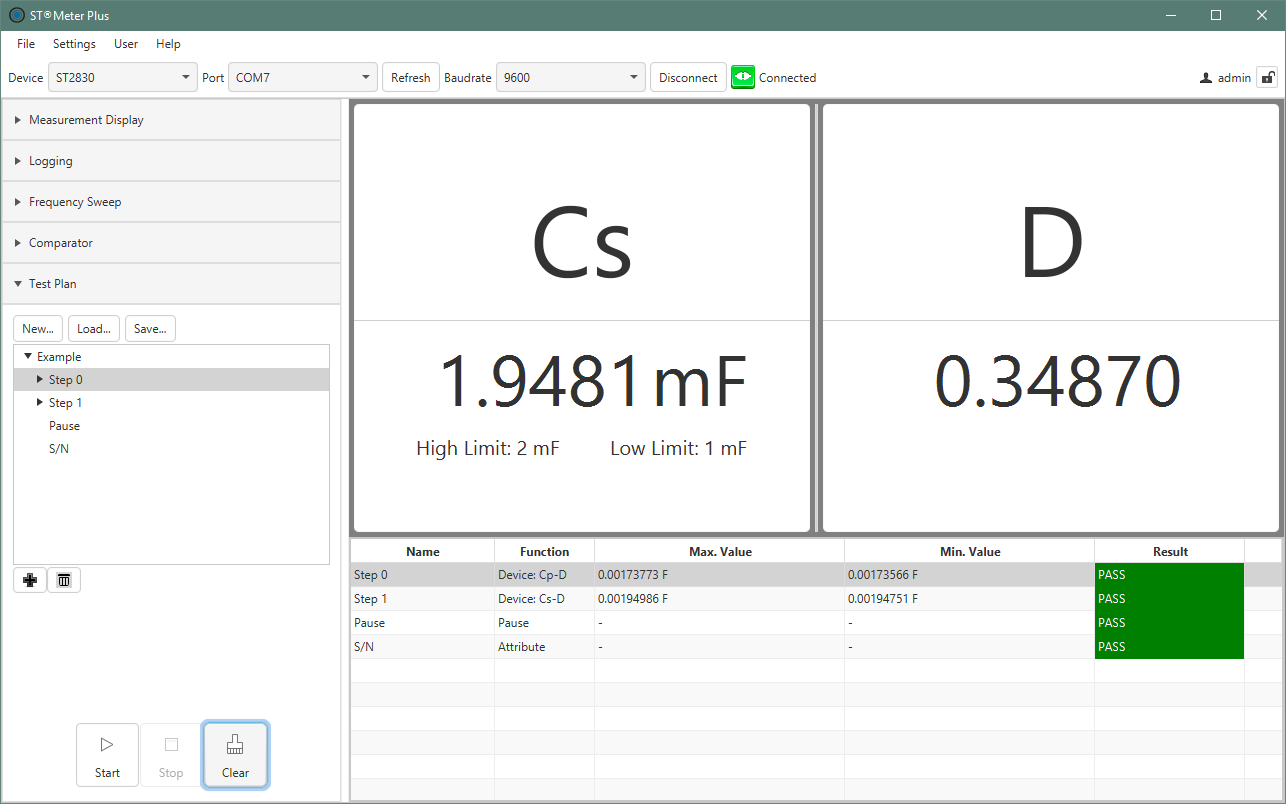Click the admin user icon
Viewport: 1286px width, 804px height.
coord(1206,78)
